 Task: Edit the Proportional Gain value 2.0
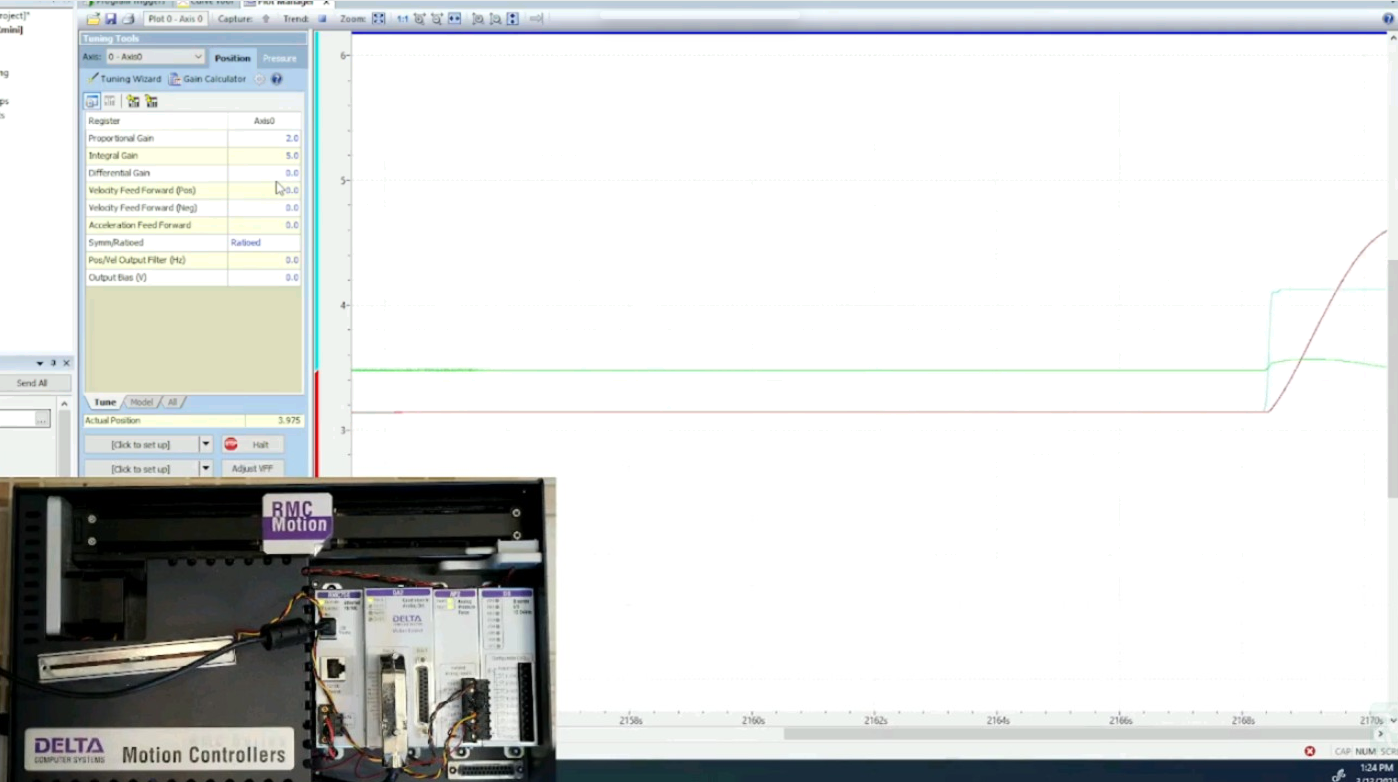coord(264,138)
